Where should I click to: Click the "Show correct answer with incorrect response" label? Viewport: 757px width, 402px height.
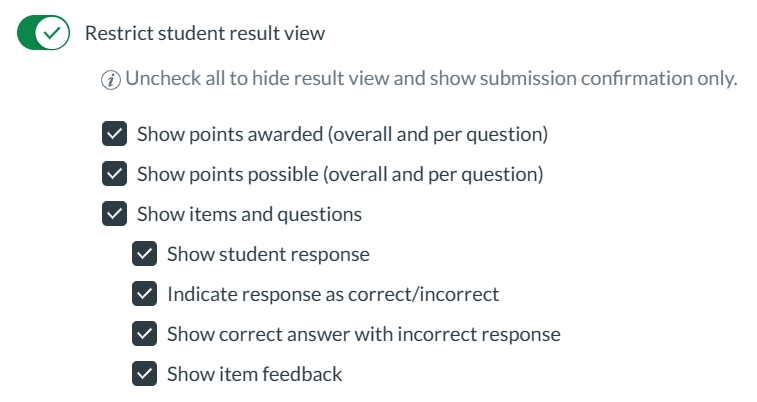(x=363, y=334)
